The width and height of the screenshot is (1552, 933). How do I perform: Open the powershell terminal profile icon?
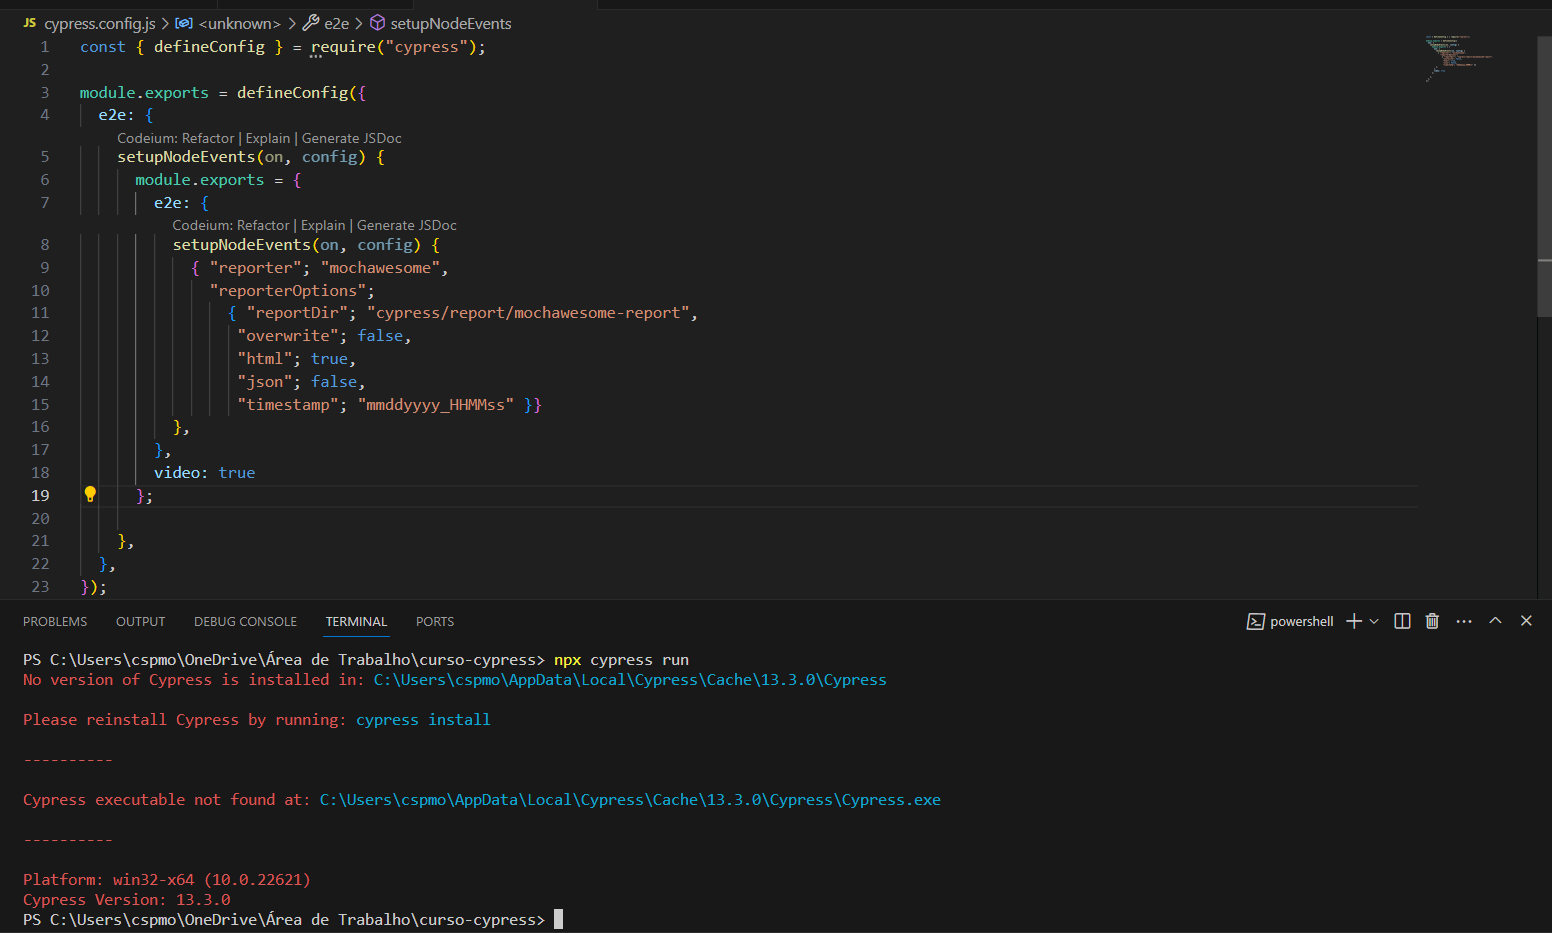click(x=1255, y=621)
